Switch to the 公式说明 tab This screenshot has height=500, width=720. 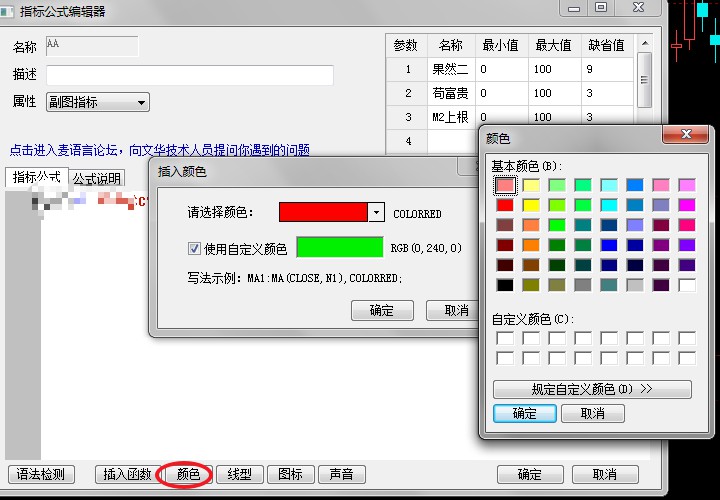pyautogui.click(x=97, y=179)
